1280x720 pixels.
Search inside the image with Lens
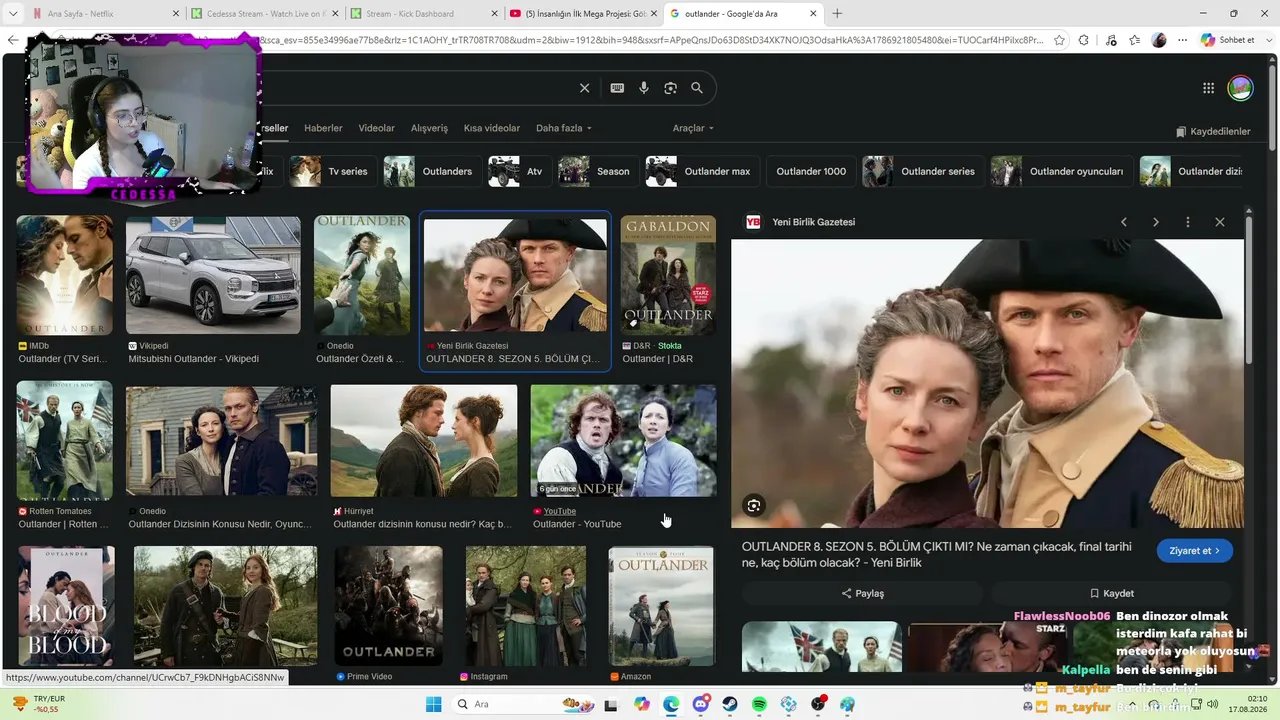click(754, 506)
